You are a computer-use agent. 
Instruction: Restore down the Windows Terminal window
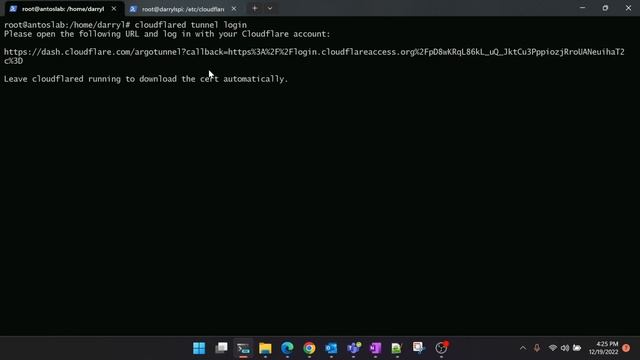tap(605, 8)
